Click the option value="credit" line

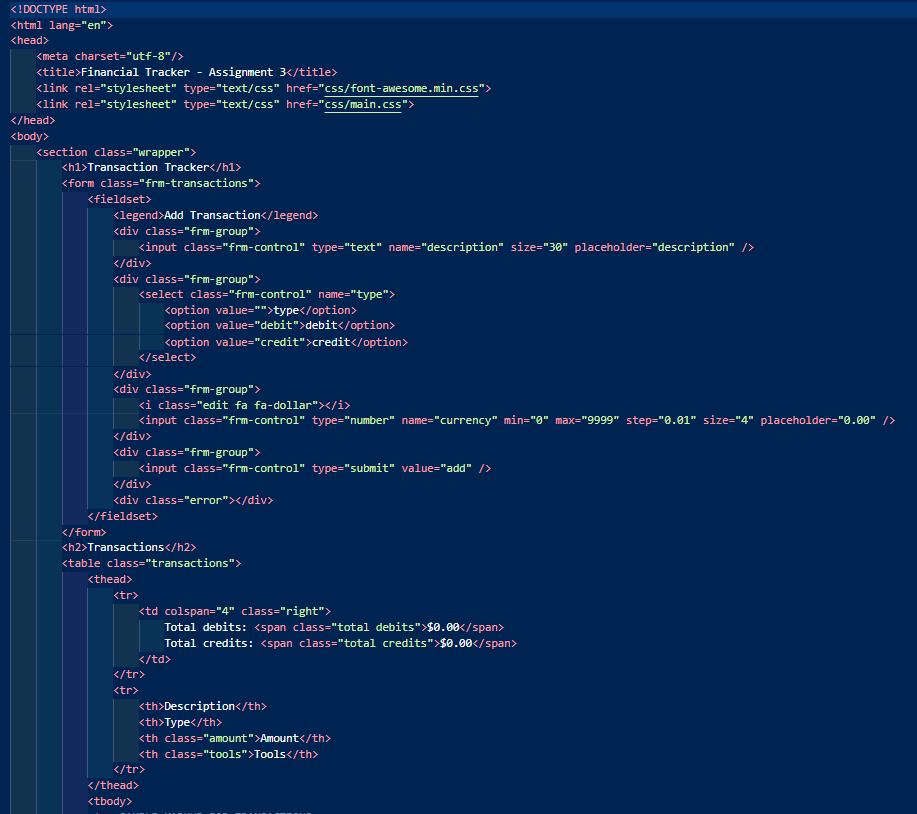tap(286, 342)
